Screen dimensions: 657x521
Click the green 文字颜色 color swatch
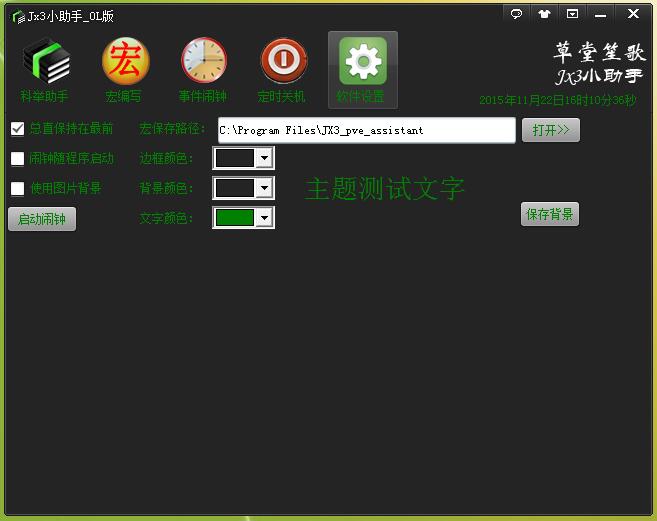pyautogui.click(x=235, y=218)
